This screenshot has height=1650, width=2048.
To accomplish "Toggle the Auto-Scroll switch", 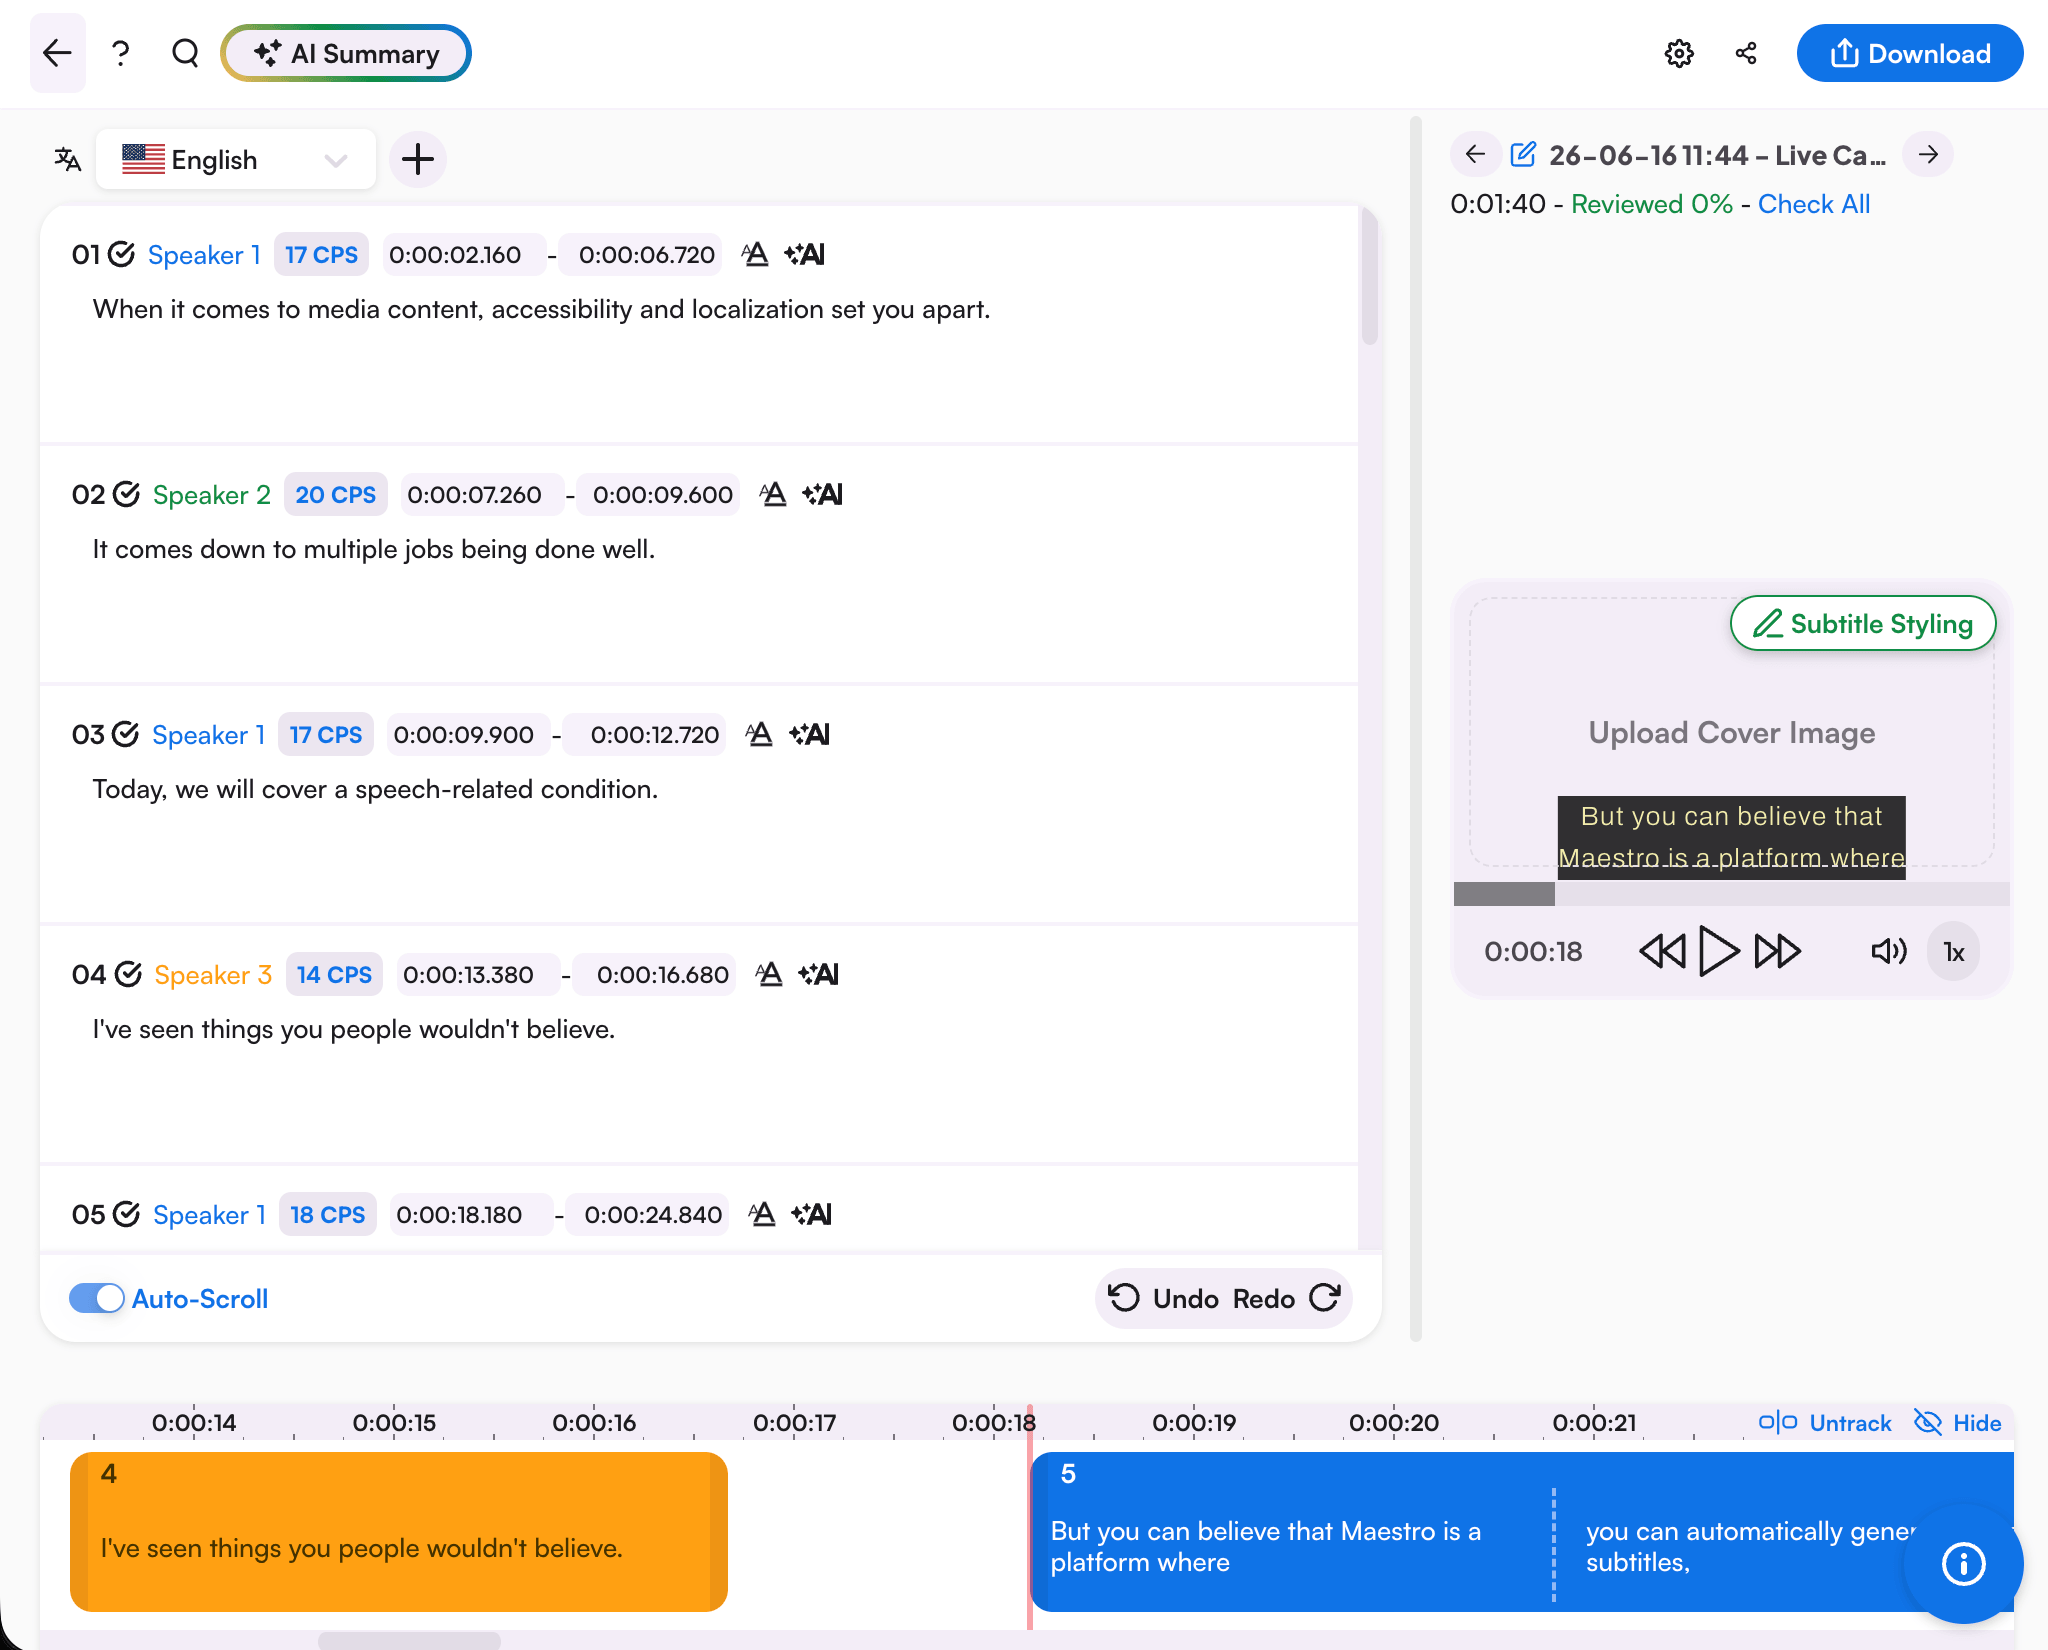I will coord(96,1298).
